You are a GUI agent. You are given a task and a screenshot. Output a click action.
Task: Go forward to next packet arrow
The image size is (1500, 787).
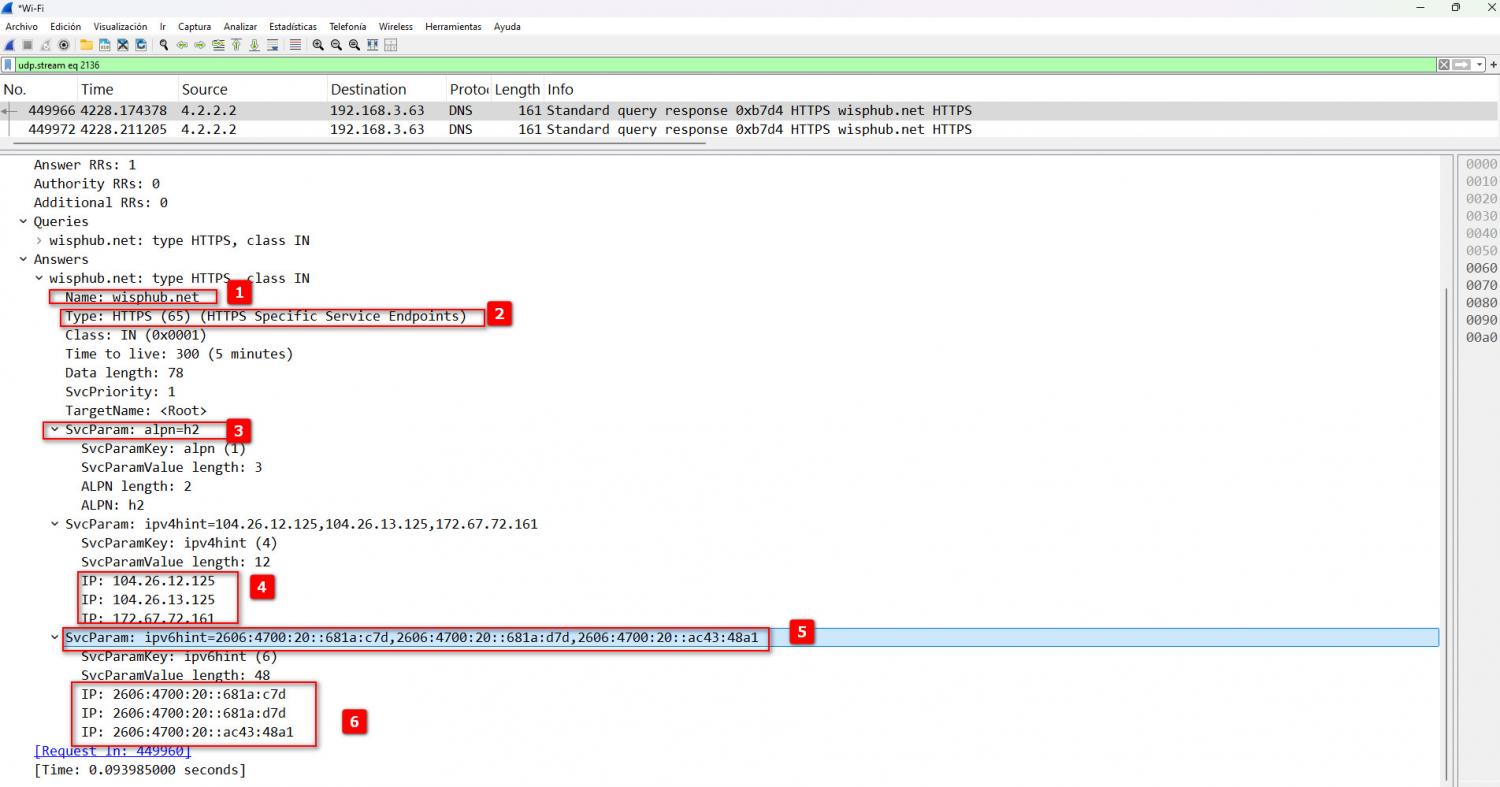click(199, 45)
